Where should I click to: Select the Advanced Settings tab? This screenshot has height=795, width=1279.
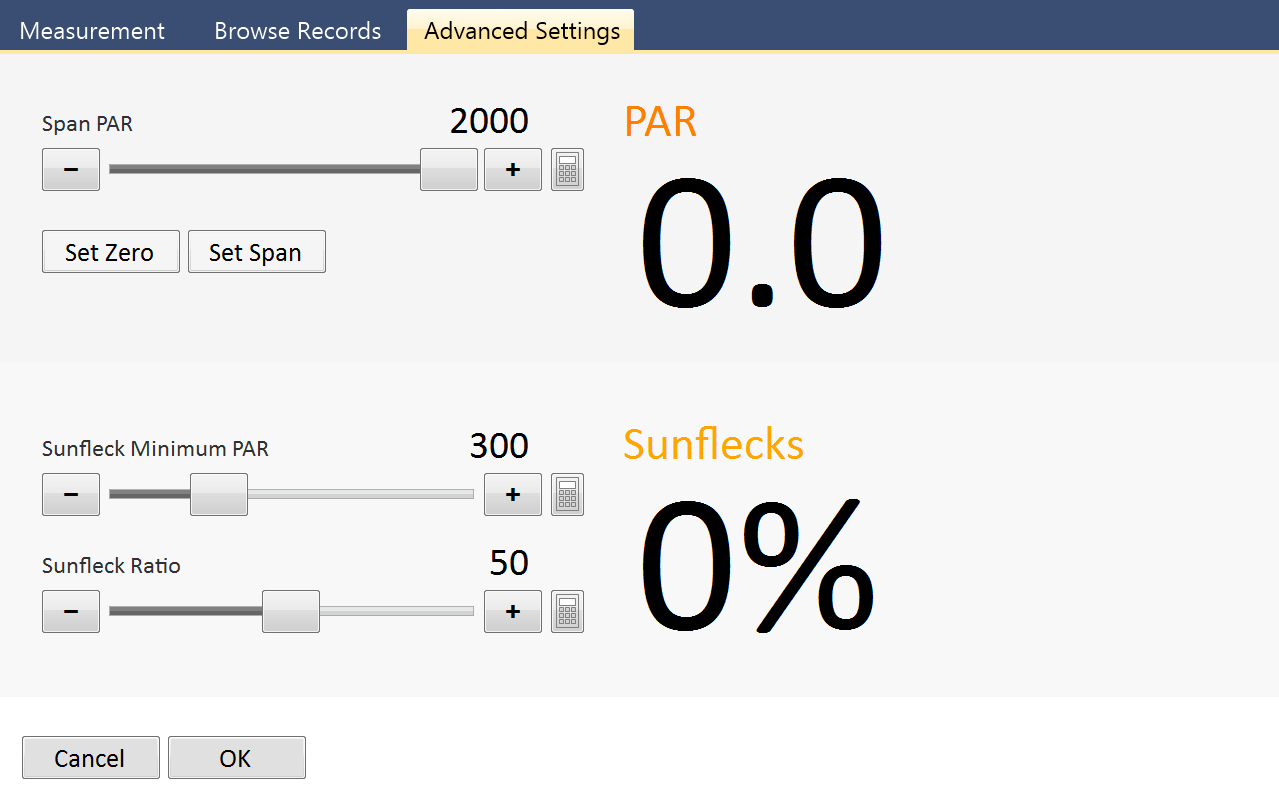(x=522, y=31)
